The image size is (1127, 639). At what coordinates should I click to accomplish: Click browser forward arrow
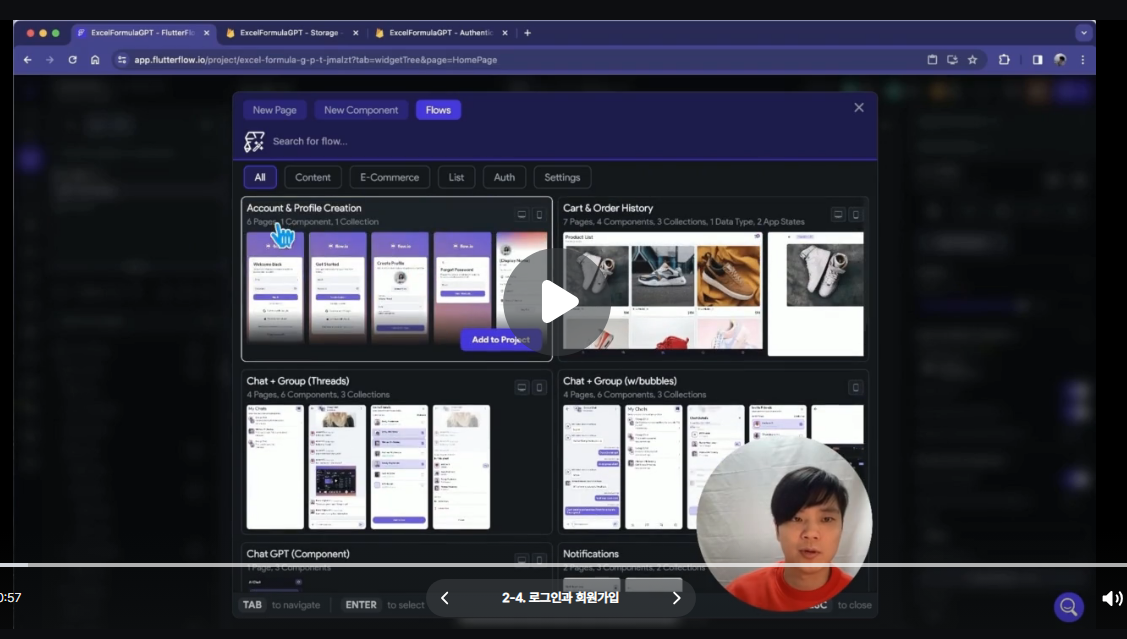click(50, 60)
